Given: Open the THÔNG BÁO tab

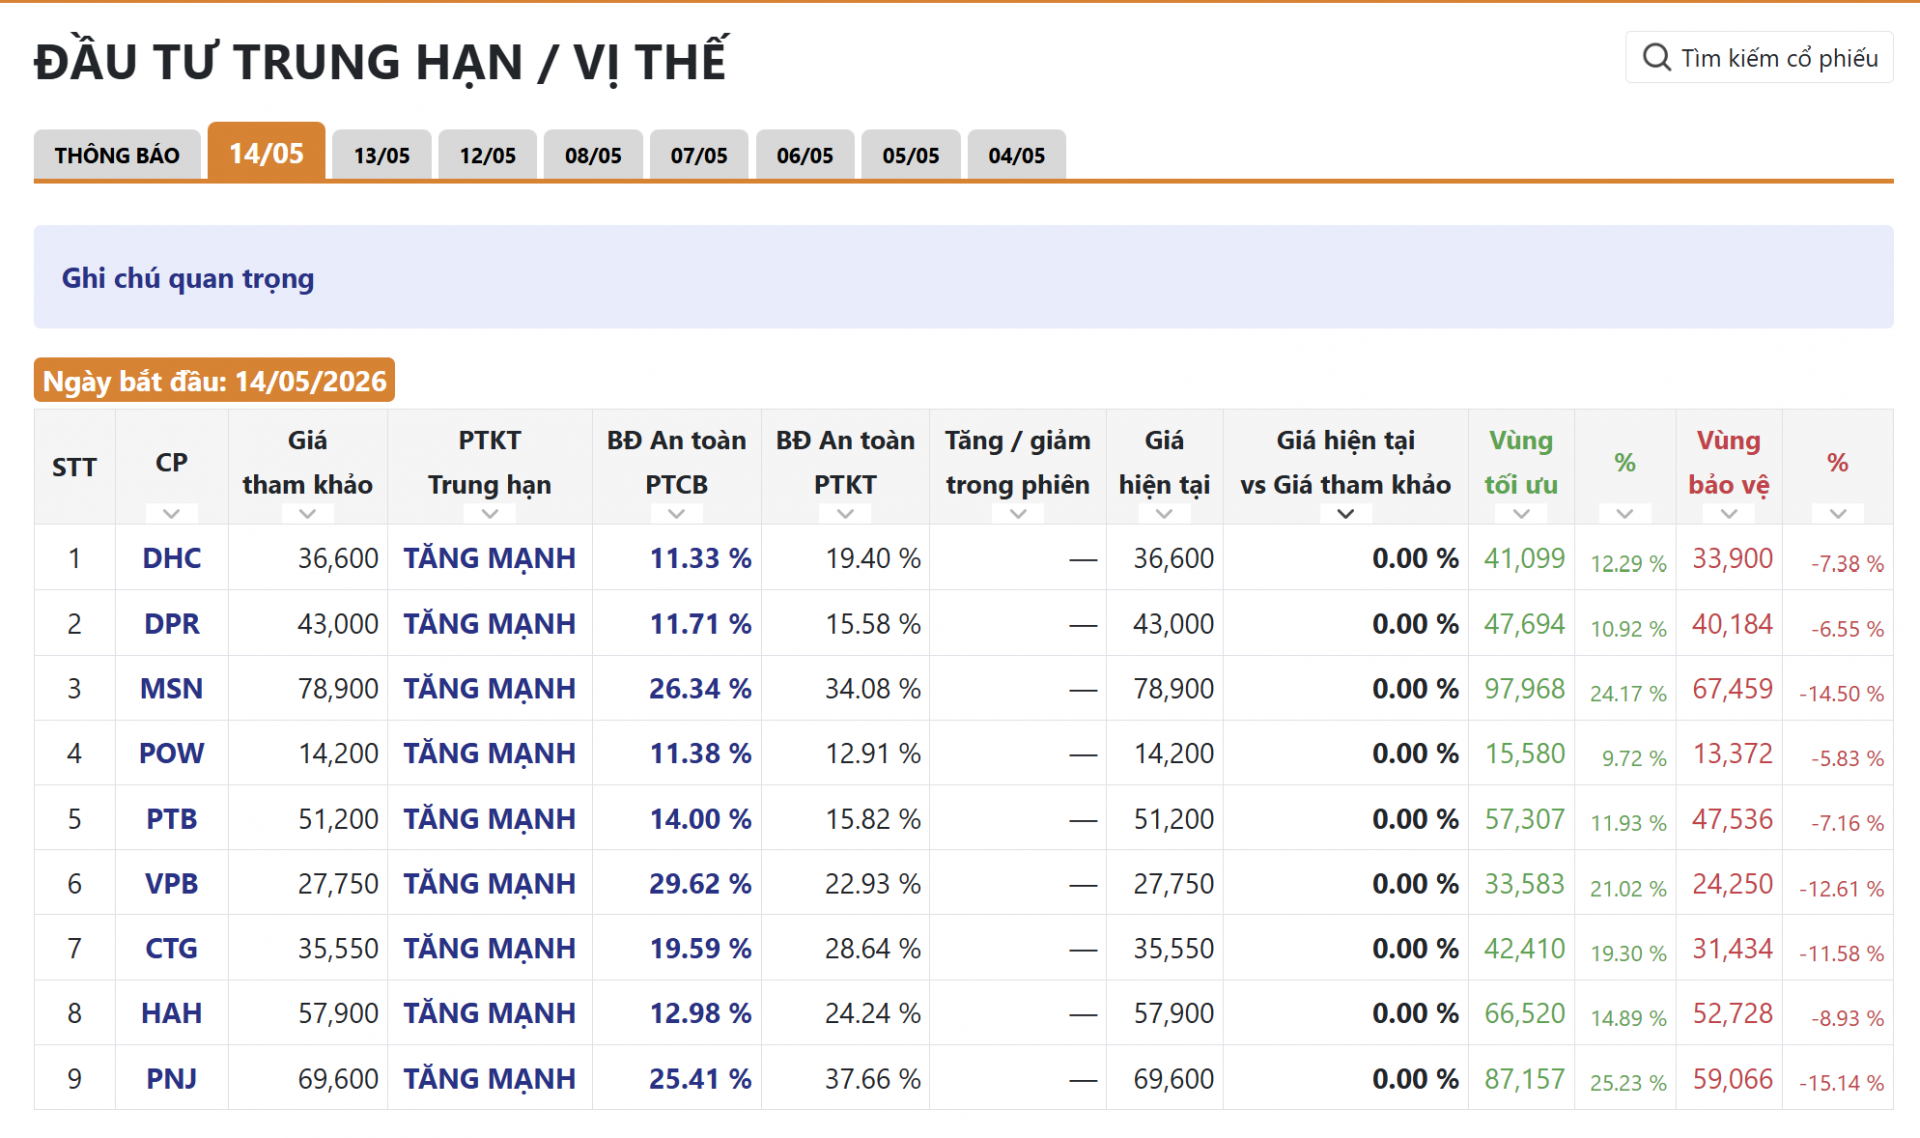Looking at the screenshot, I should [117, 155].
